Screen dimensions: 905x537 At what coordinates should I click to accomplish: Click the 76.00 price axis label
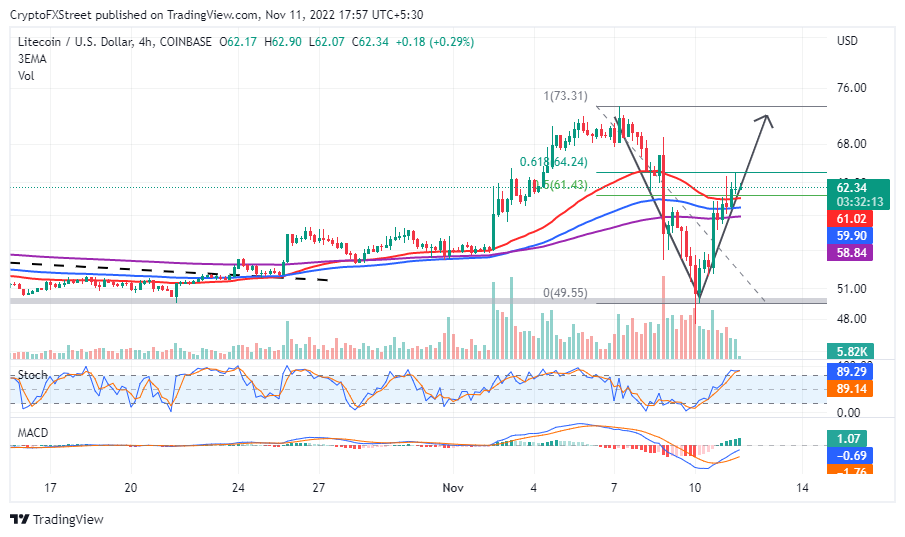pyautogui.click(x=852, y=88)
